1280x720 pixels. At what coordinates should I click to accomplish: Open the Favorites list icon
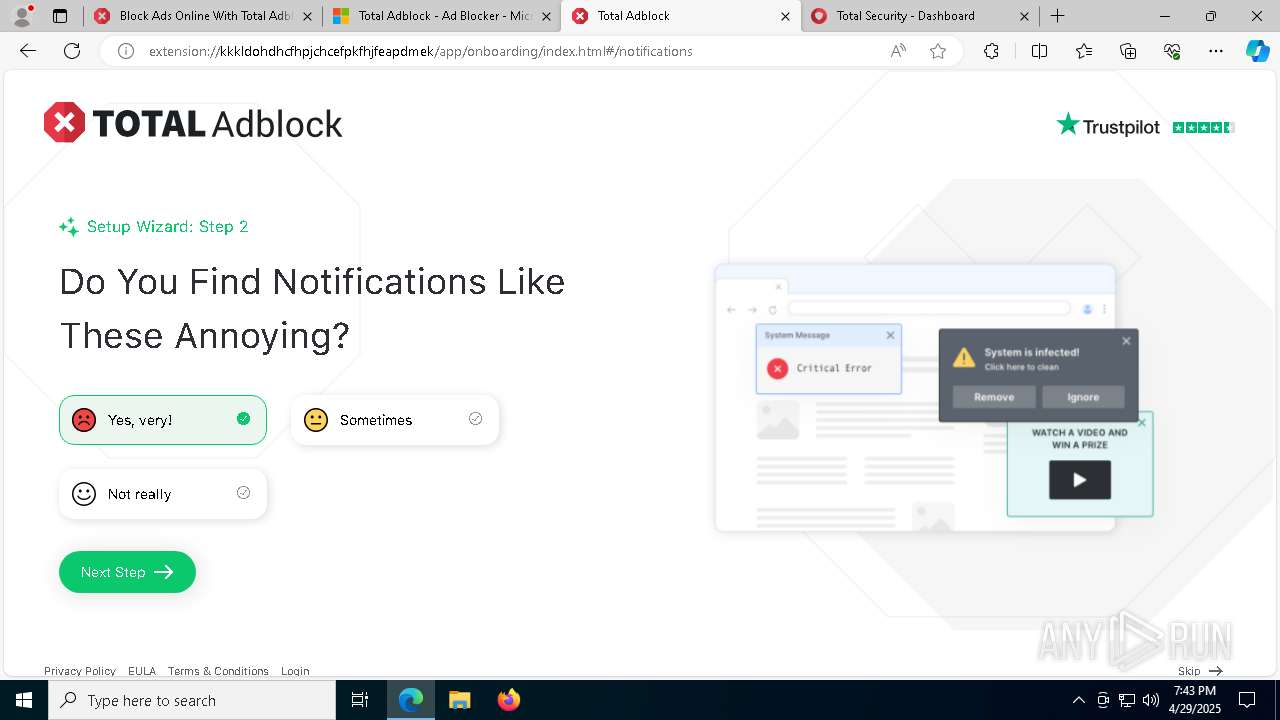pyautogui.click(x=1084, y=51)
